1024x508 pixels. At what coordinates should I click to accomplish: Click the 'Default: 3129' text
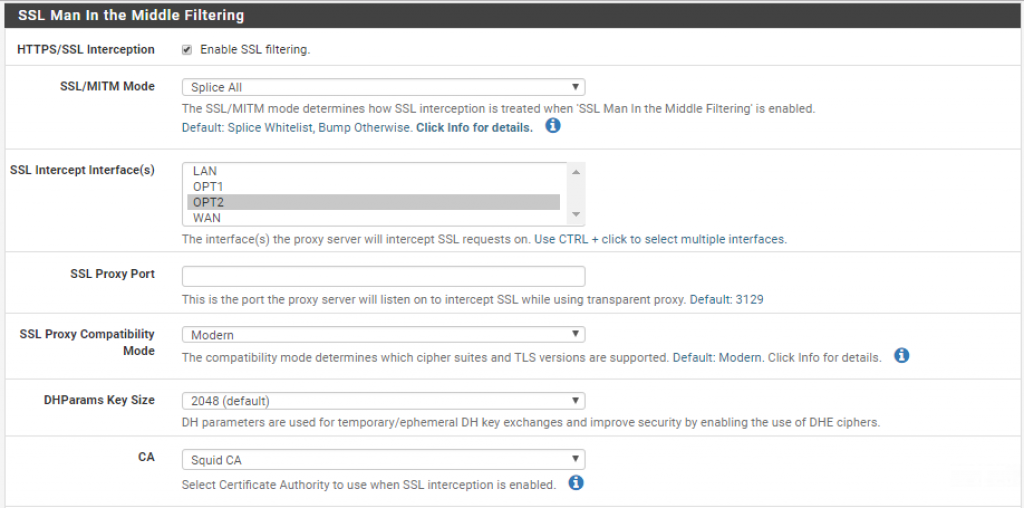727,300
